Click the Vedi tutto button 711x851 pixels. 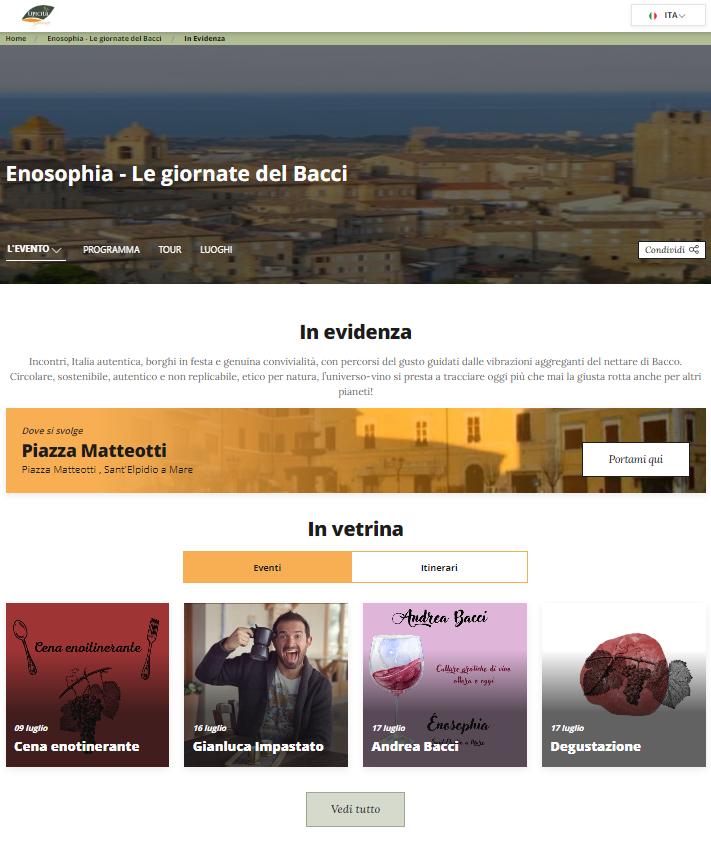(x=356, y=809)
